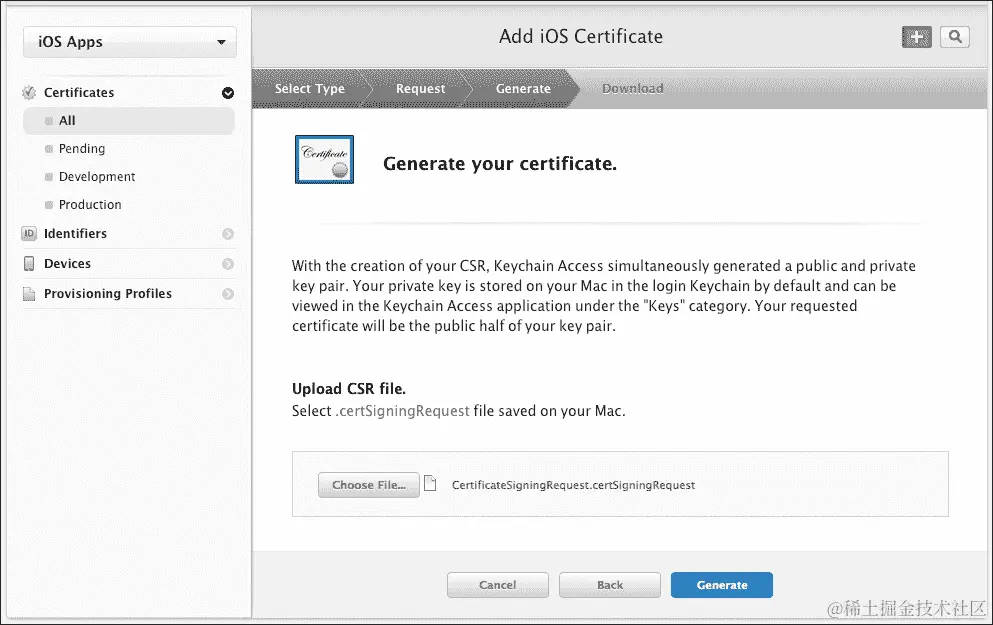Expand the Identifiers section arrow
This screenshot has height=625, width=993.
click(228, 234)
